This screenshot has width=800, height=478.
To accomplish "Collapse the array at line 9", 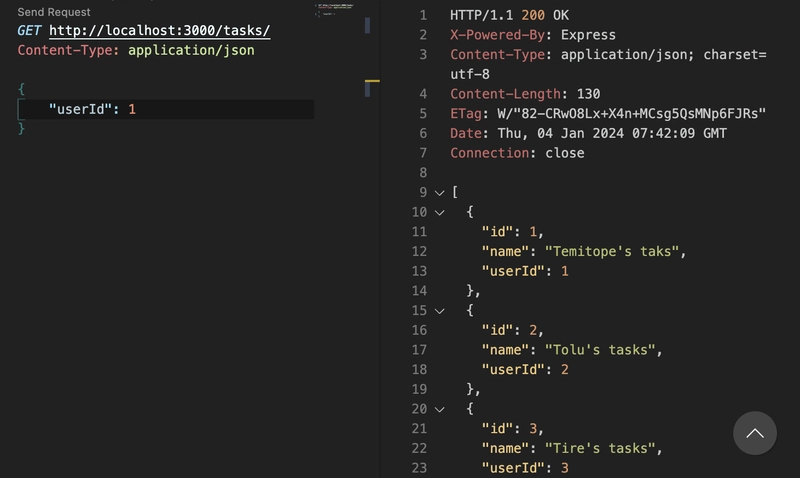I will coord(439,193).
